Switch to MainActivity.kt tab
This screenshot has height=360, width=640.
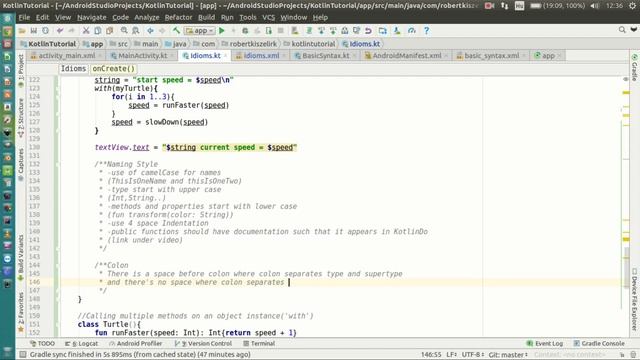pyautogui.click(x=142, y=56)
